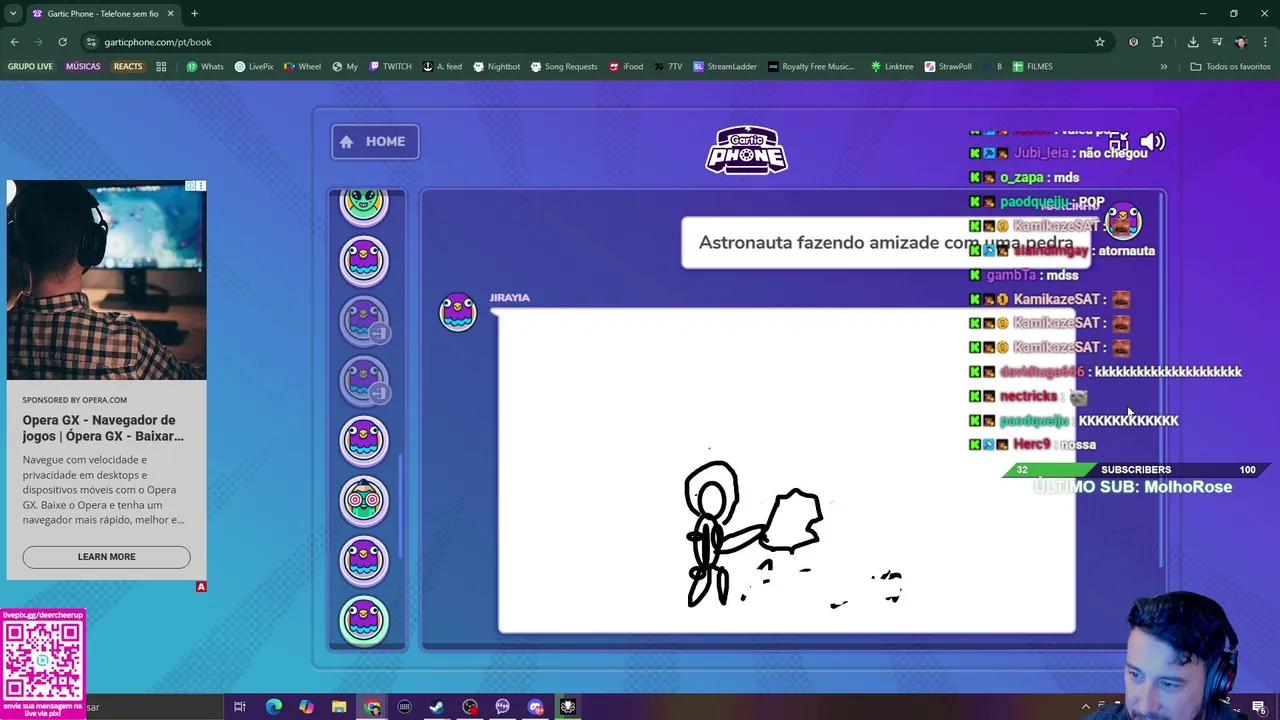1280x720 pixels.
Task: Bookmark this page with the star icon
Action: (x=1100, y=42)
